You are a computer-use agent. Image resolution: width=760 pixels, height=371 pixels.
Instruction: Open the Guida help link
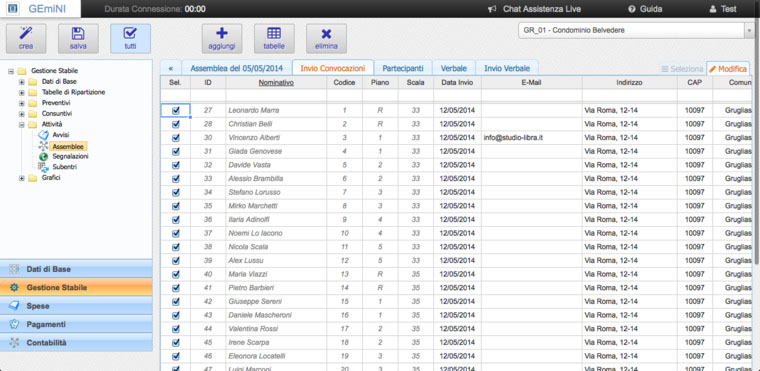click(645, 9)
